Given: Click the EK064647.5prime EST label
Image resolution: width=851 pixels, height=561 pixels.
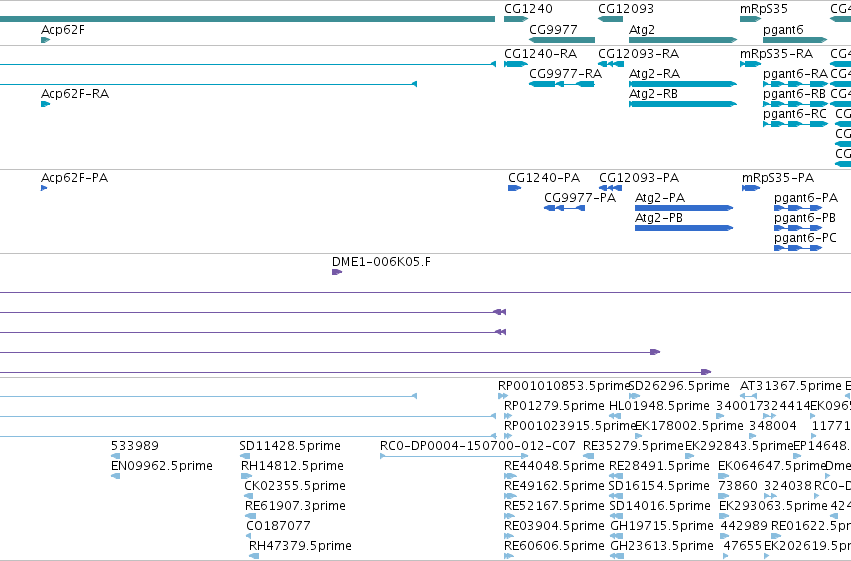Looking at the screenshot, I should [772, 466].
